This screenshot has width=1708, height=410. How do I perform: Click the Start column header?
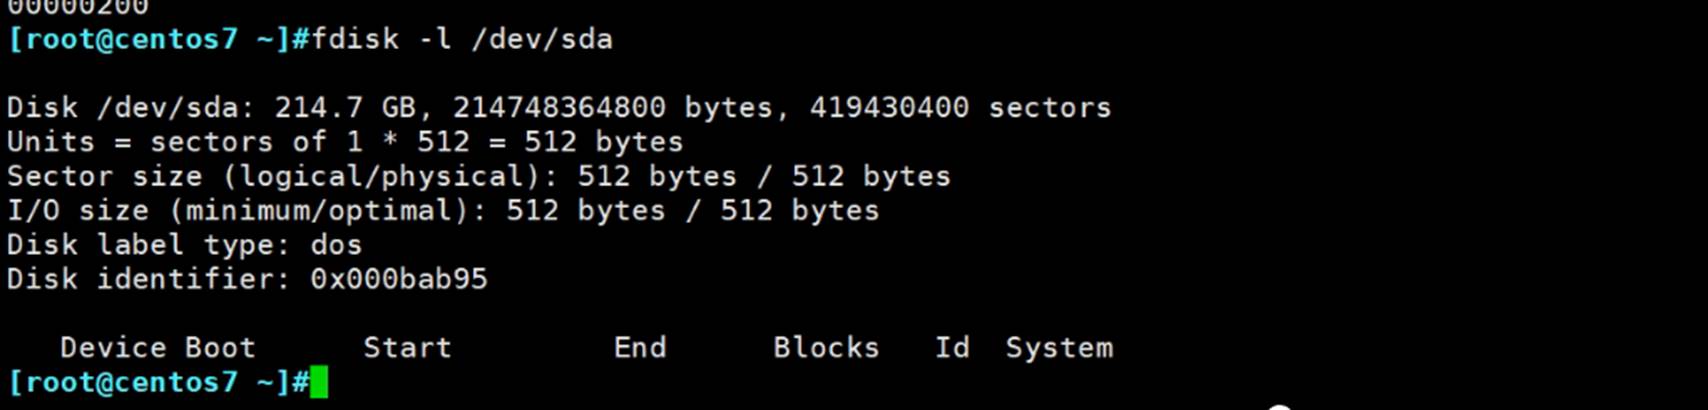(x=407, y=347)
